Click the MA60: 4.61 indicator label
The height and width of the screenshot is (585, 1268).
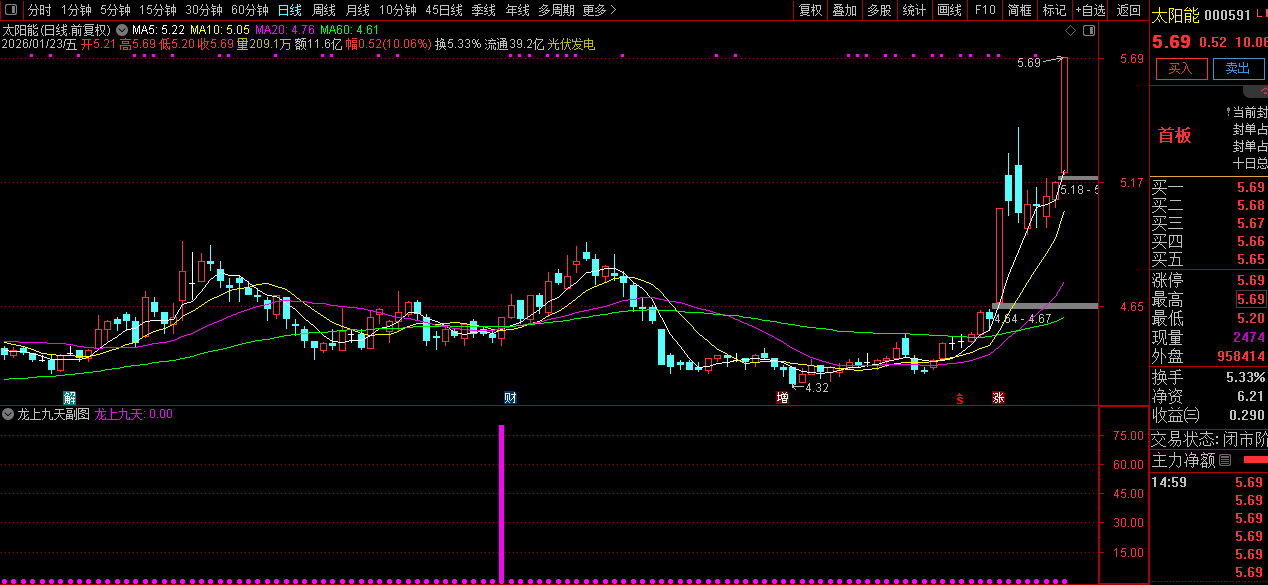point(349,30)
